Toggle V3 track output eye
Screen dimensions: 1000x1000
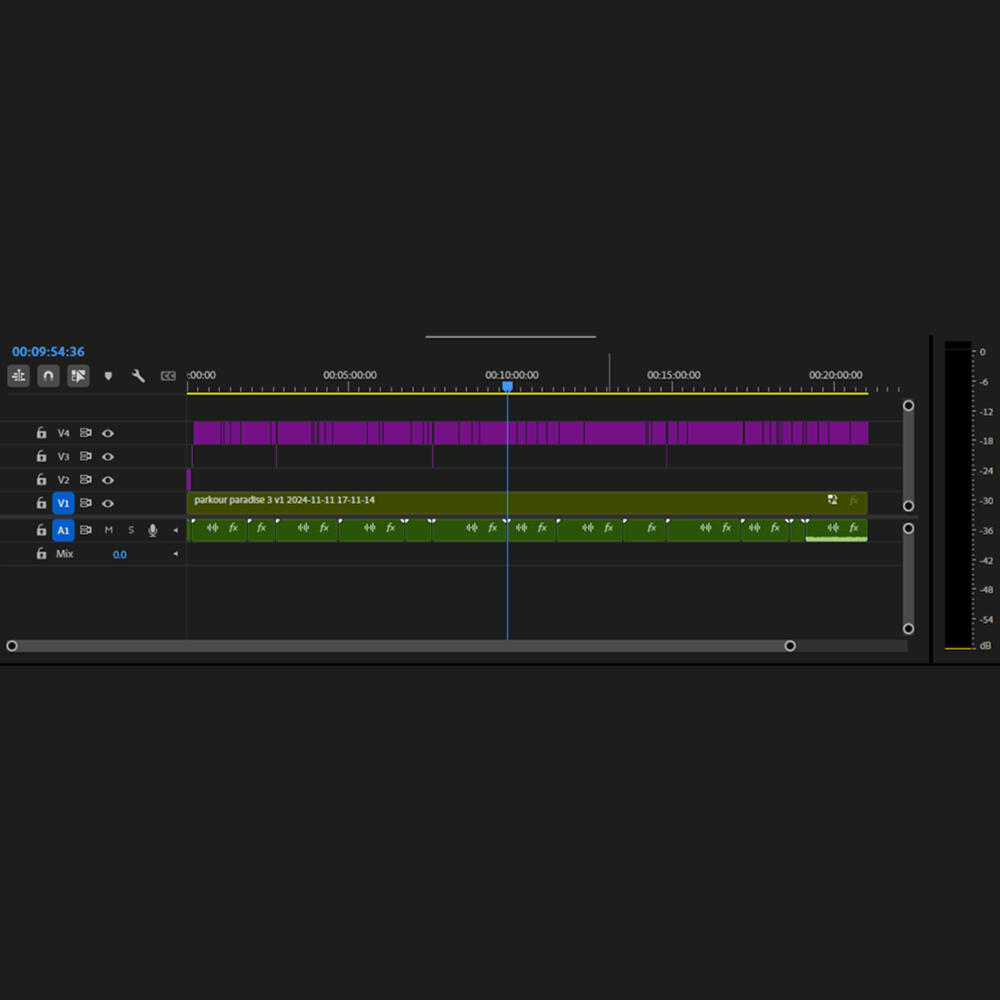pyautogui.click(x=108, y=456)
